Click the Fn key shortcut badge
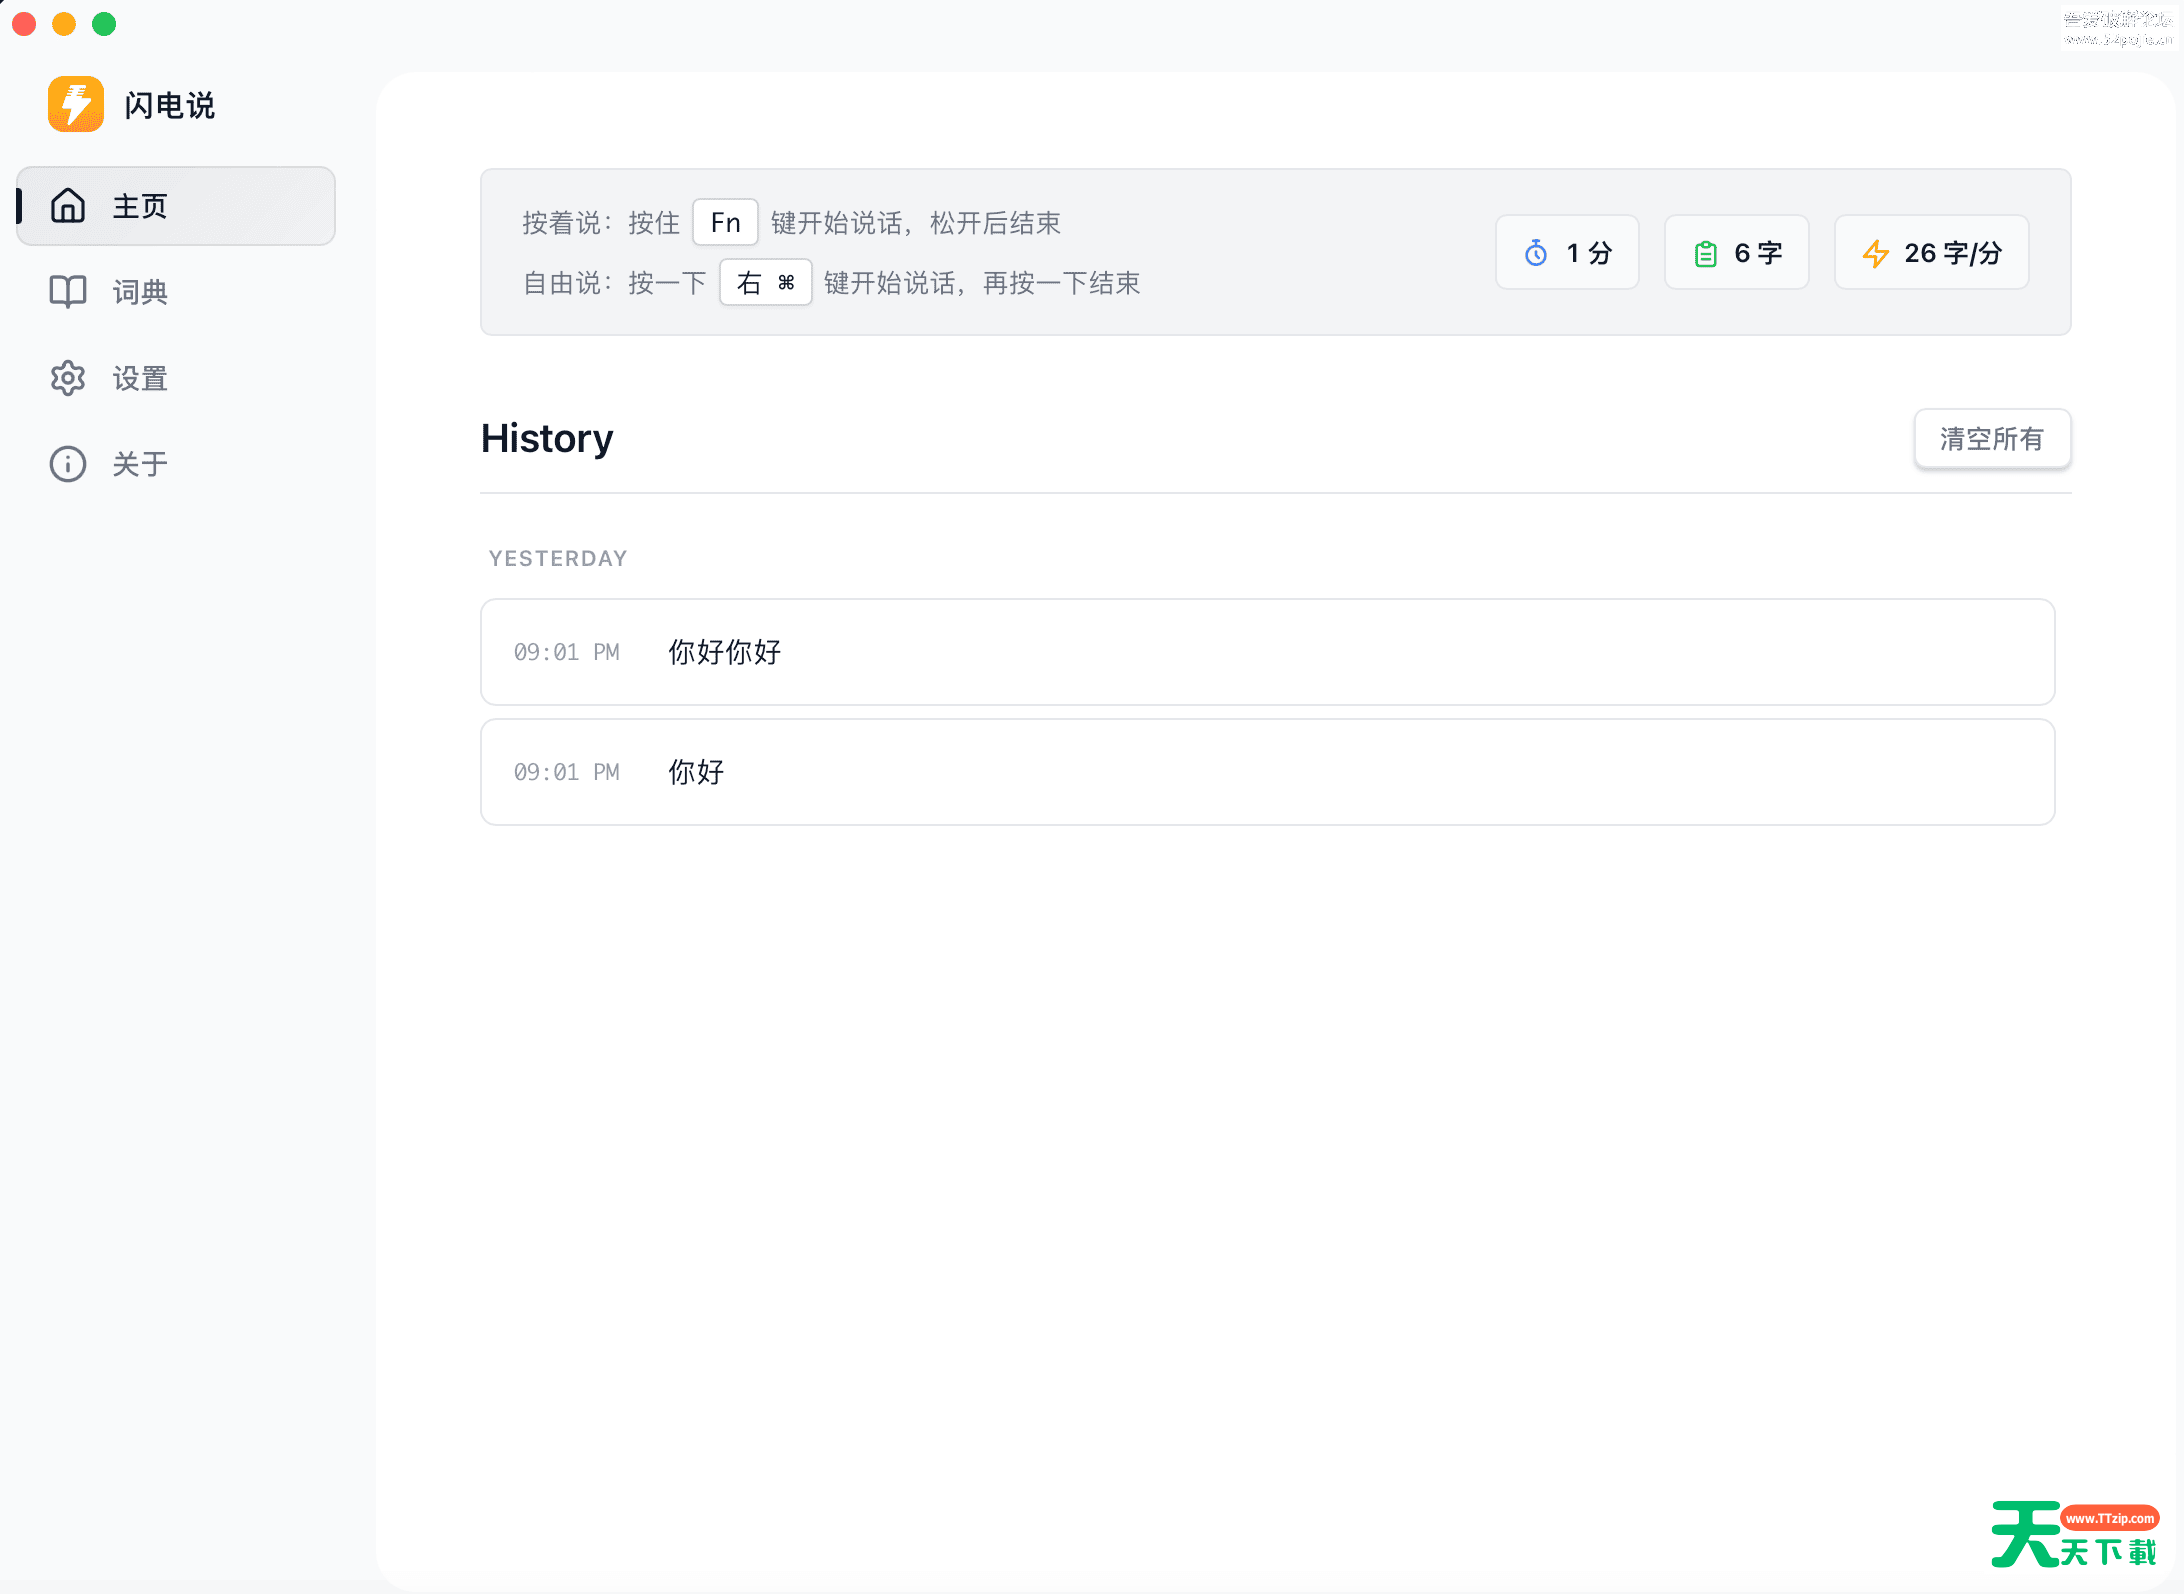Image resolution: width=2184 pixels, height=1594 pixels. pyautogui.click(x=725, y=222)
